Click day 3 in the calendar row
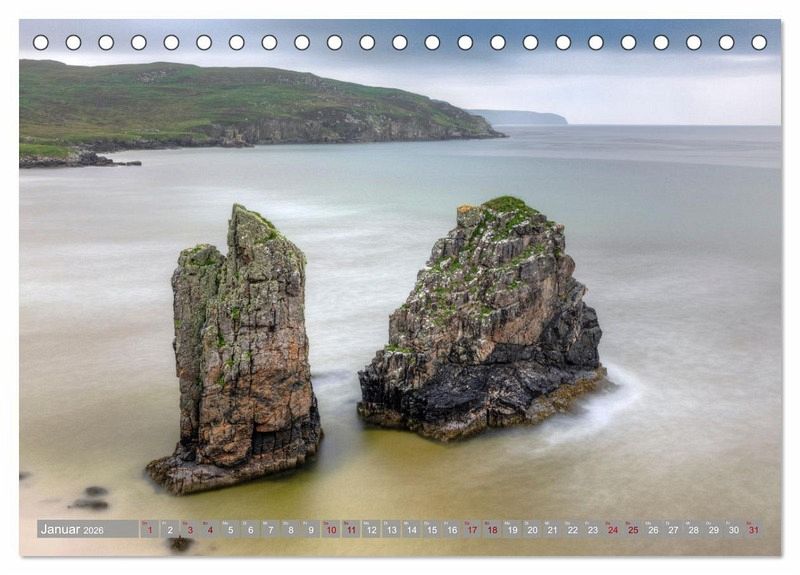This screenshot has height=575, width=800. (190, 529)
